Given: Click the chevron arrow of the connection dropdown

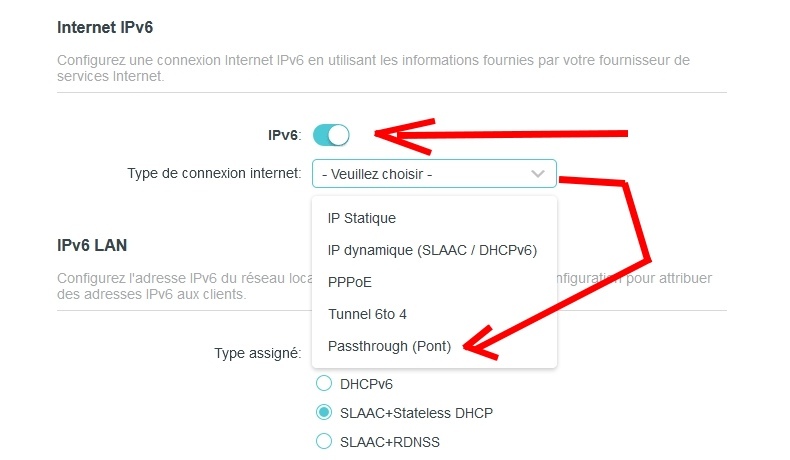Looking at the screenshot, I should click(x=538, y=174).
